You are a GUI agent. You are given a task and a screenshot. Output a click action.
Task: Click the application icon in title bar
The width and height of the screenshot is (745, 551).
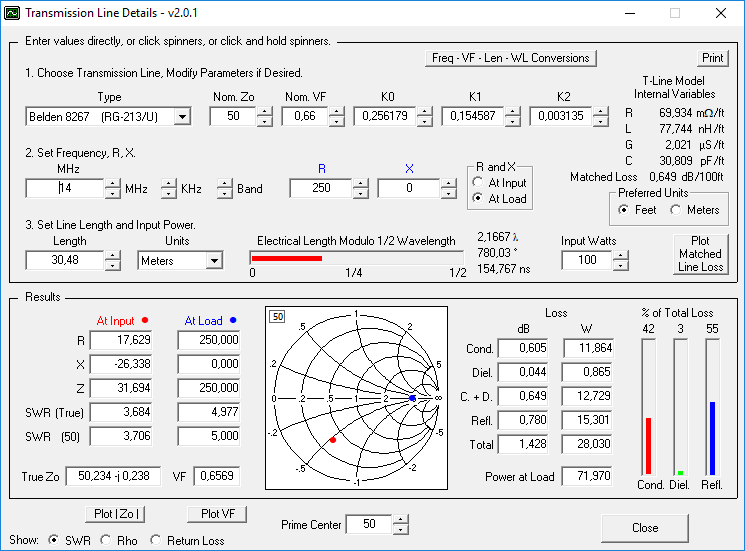(11, 13)
